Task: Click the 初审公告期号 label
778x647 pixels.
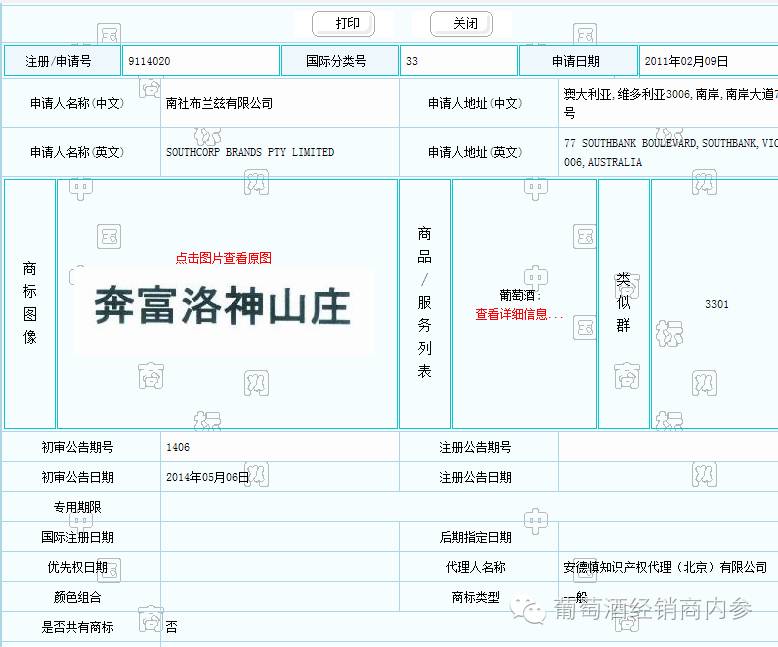Action: [77, 447]
